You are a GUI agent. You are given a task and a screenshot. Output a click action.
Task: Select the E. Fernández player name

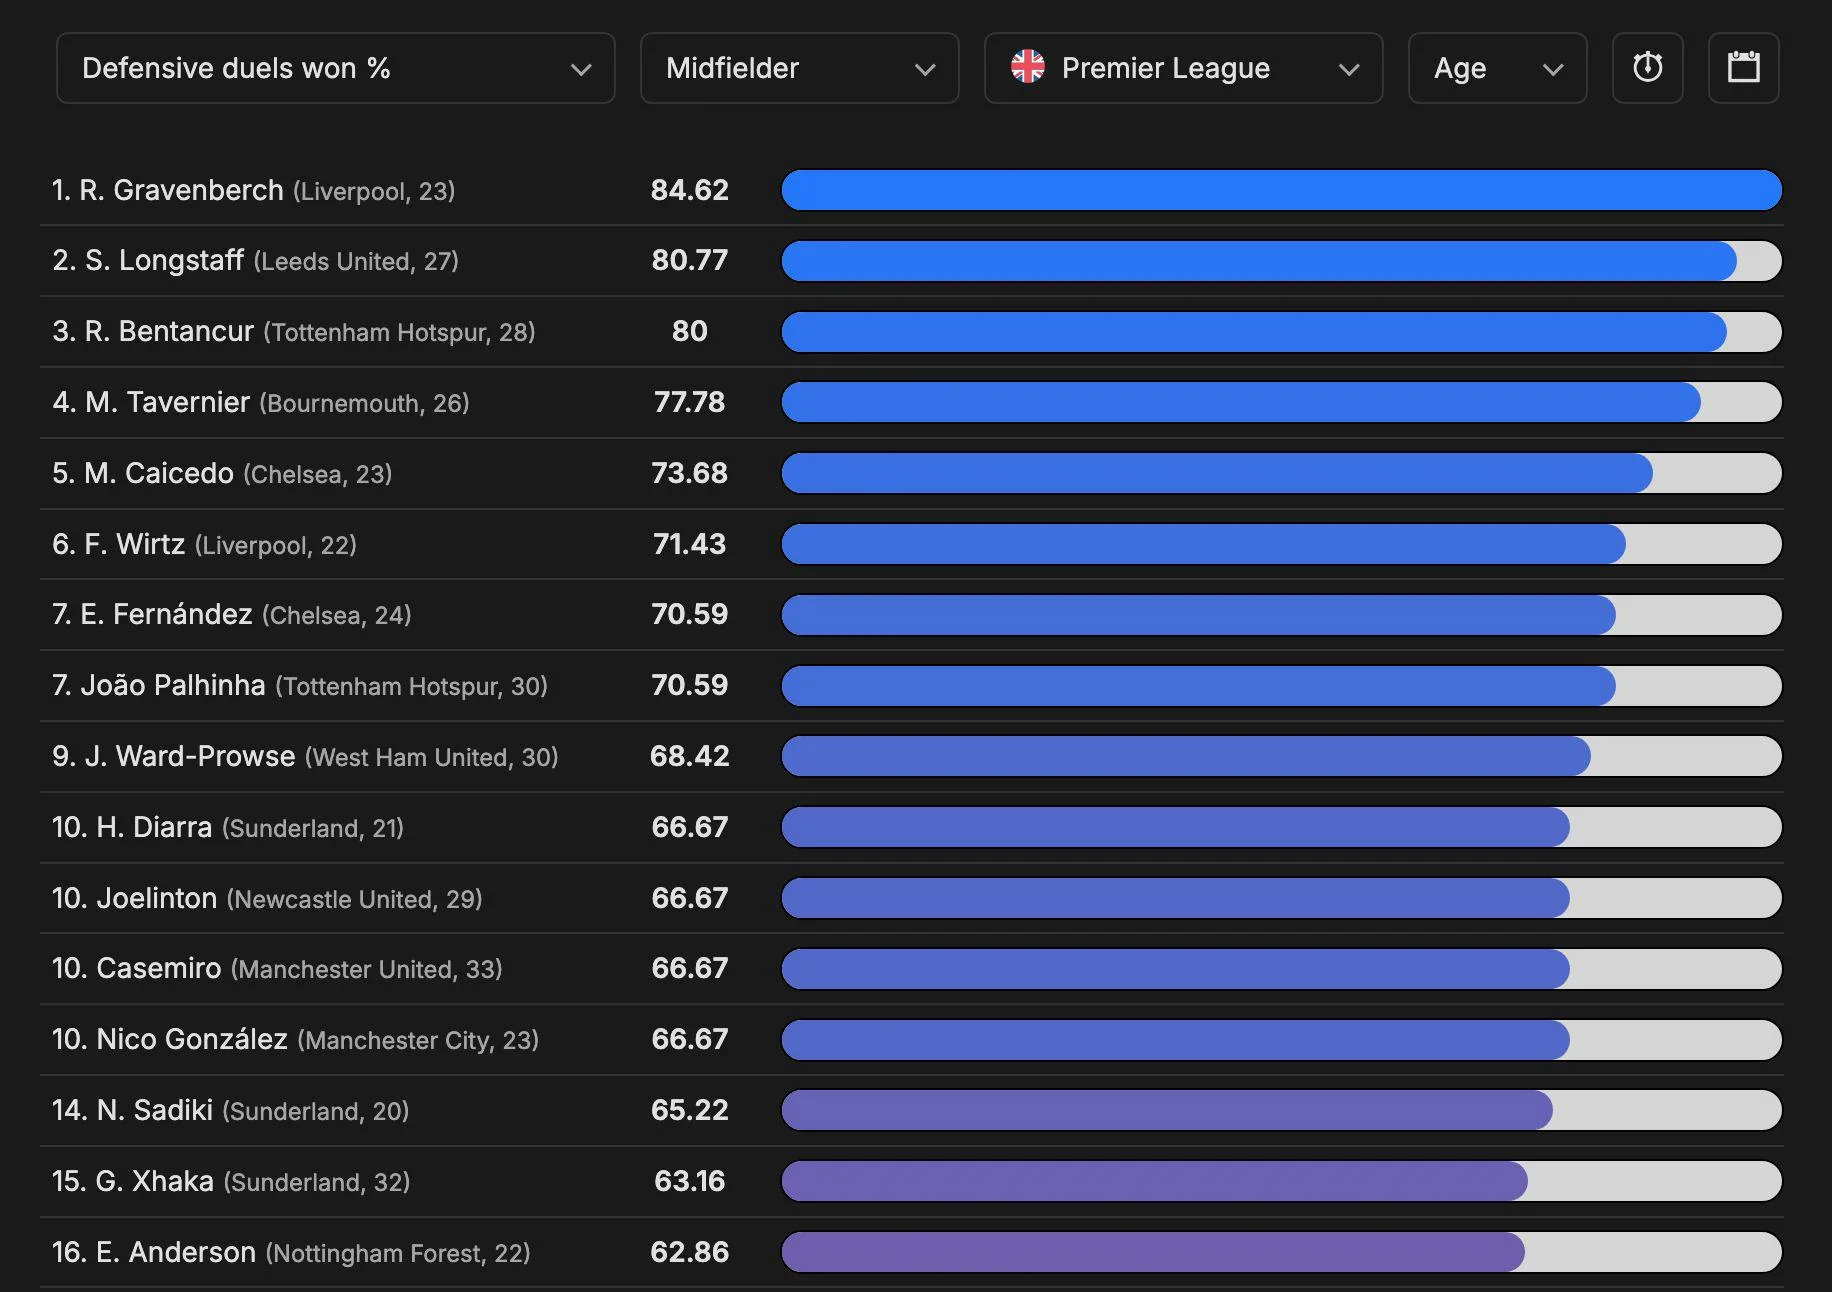click(166, 614)
